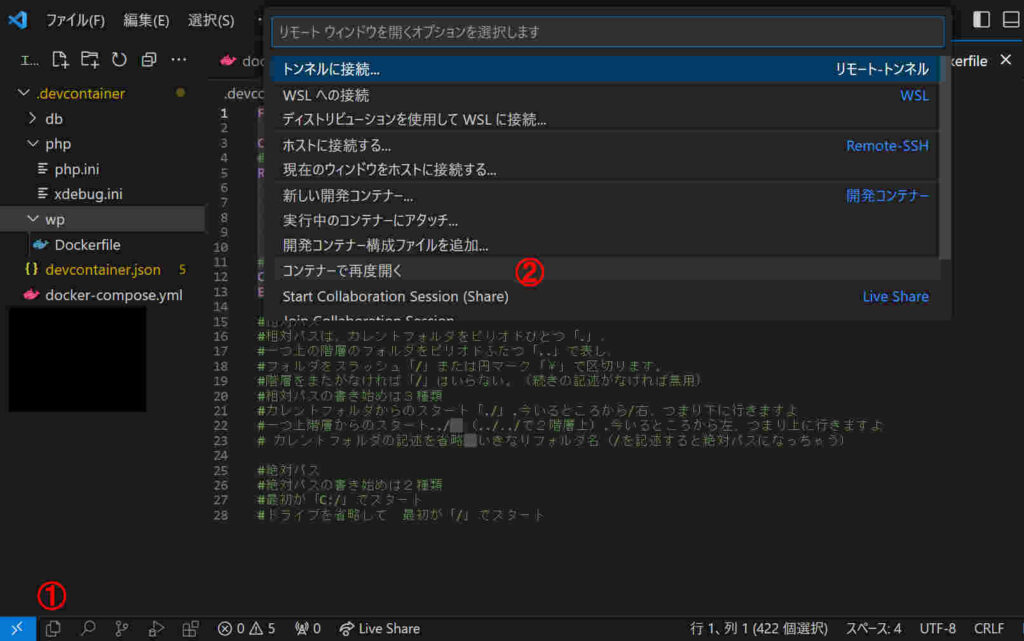
Task: Select コンテナーで再度開く option
Action: [x=342, y=271]
